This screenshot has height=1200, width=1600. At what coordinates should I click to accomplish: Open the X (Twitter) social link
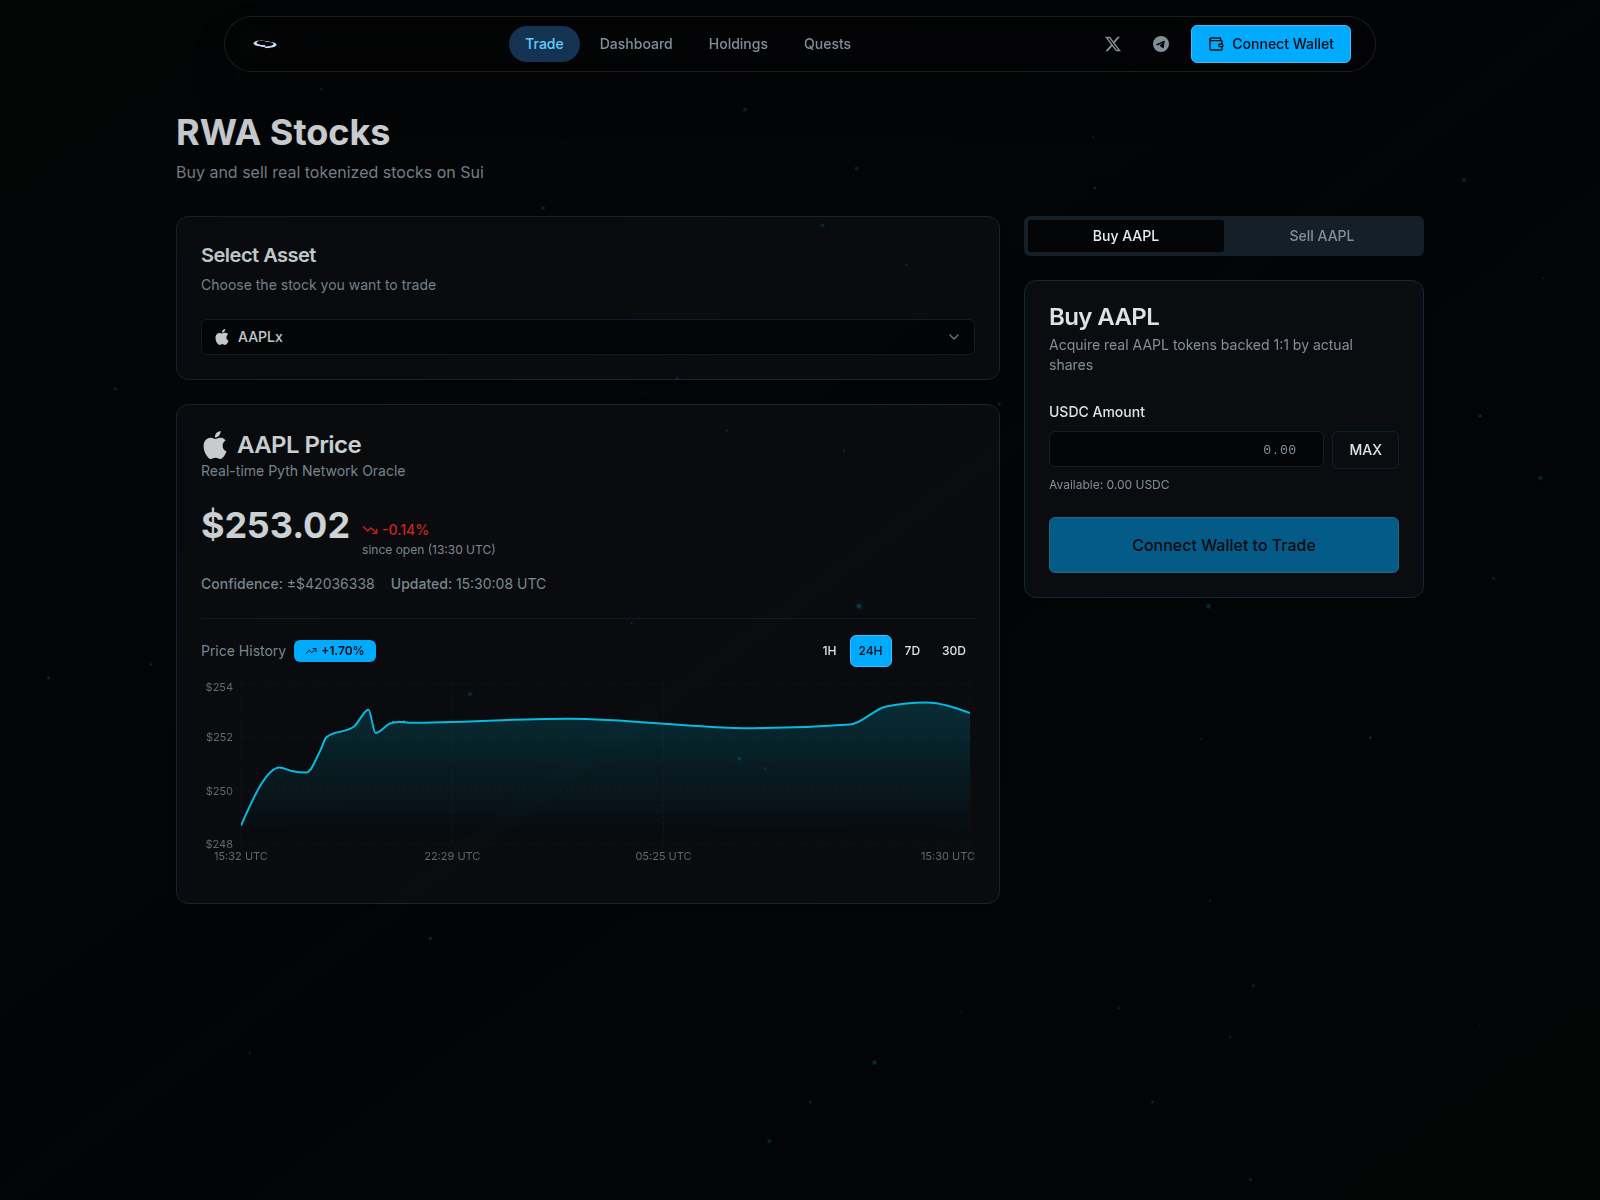[1113, 44]
